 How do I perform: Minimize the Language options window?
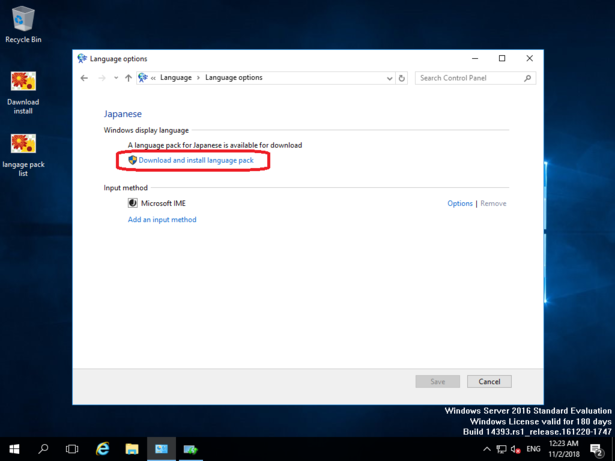coord(475,58)
